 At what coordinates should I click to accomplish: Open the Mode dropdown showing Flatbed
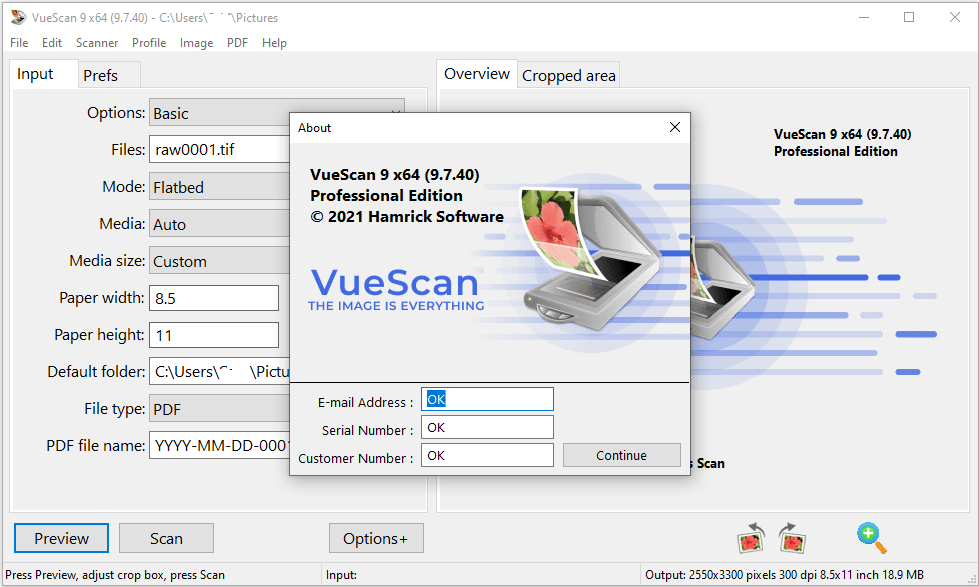point(219,187)
